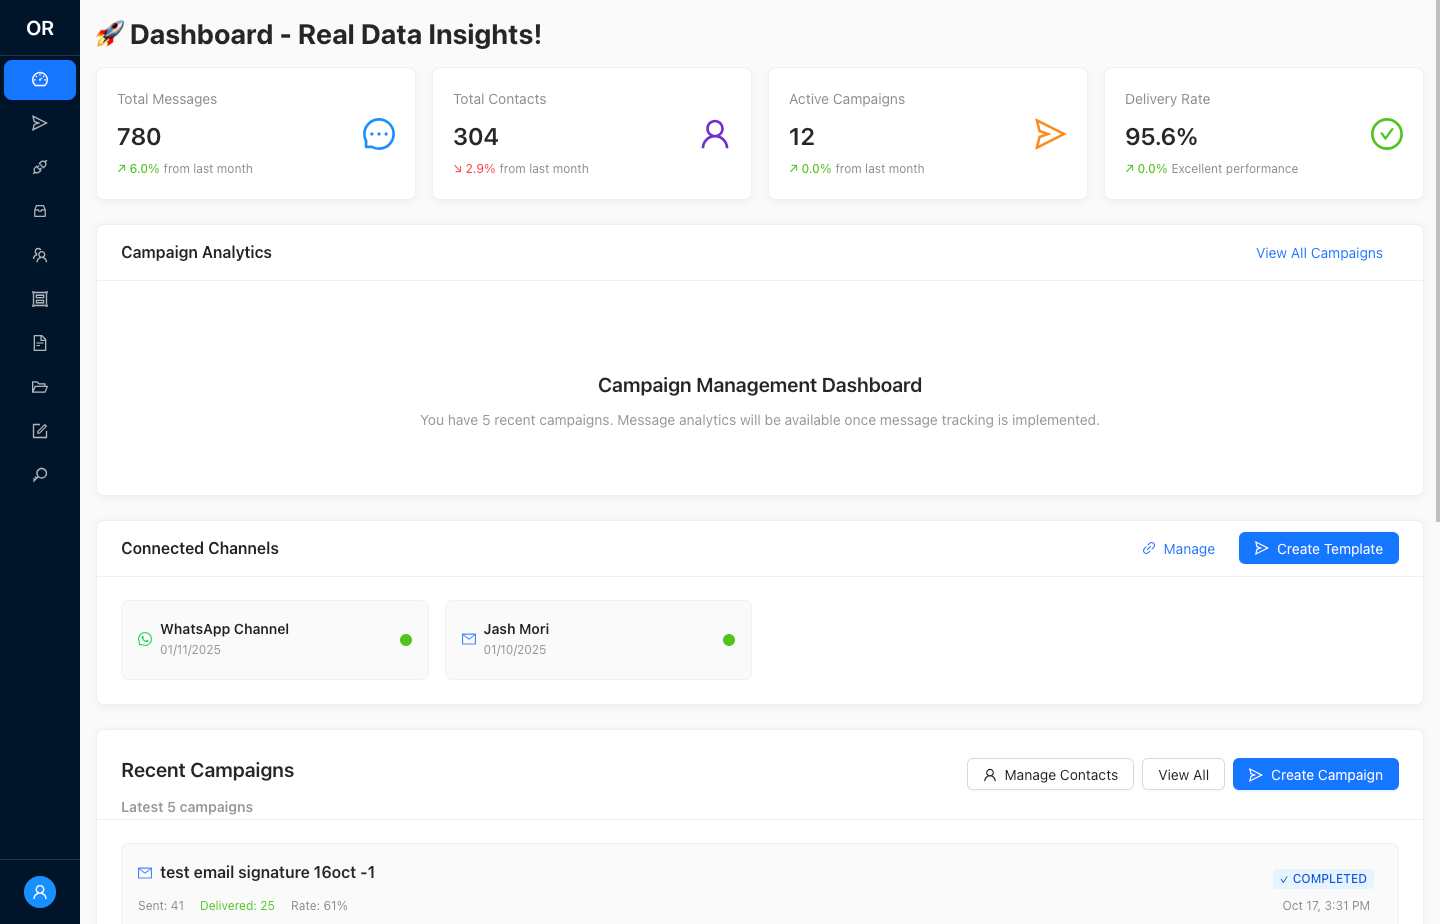Click the paper plane send icon in sidebar

[x=40, y=123]
